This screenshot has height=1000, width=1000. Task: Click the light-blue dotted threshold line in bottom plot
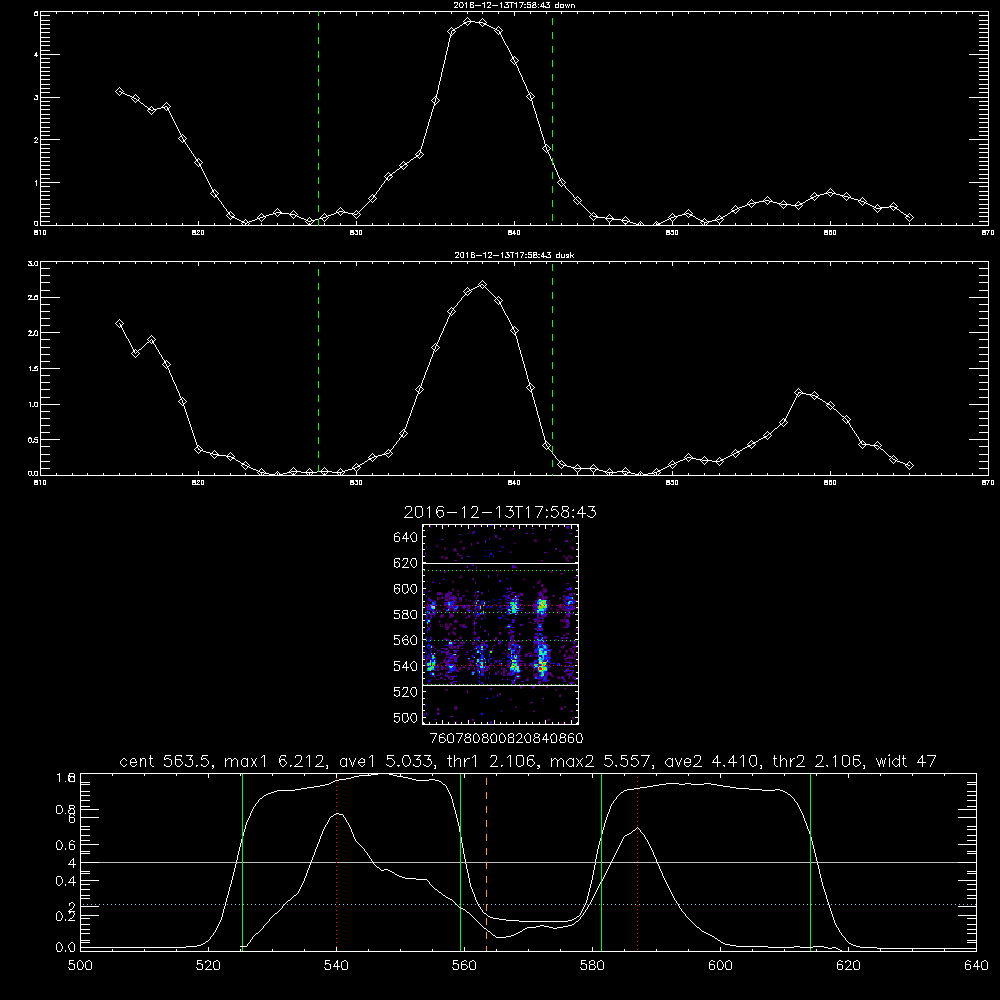528,904
